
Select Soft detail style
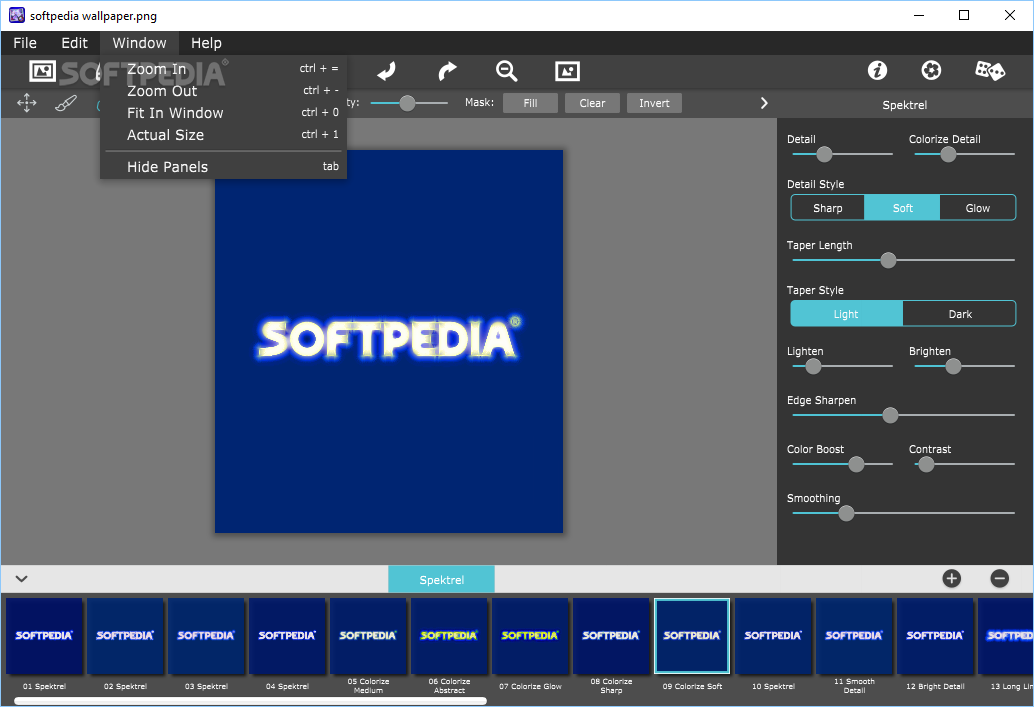[902, 208]
